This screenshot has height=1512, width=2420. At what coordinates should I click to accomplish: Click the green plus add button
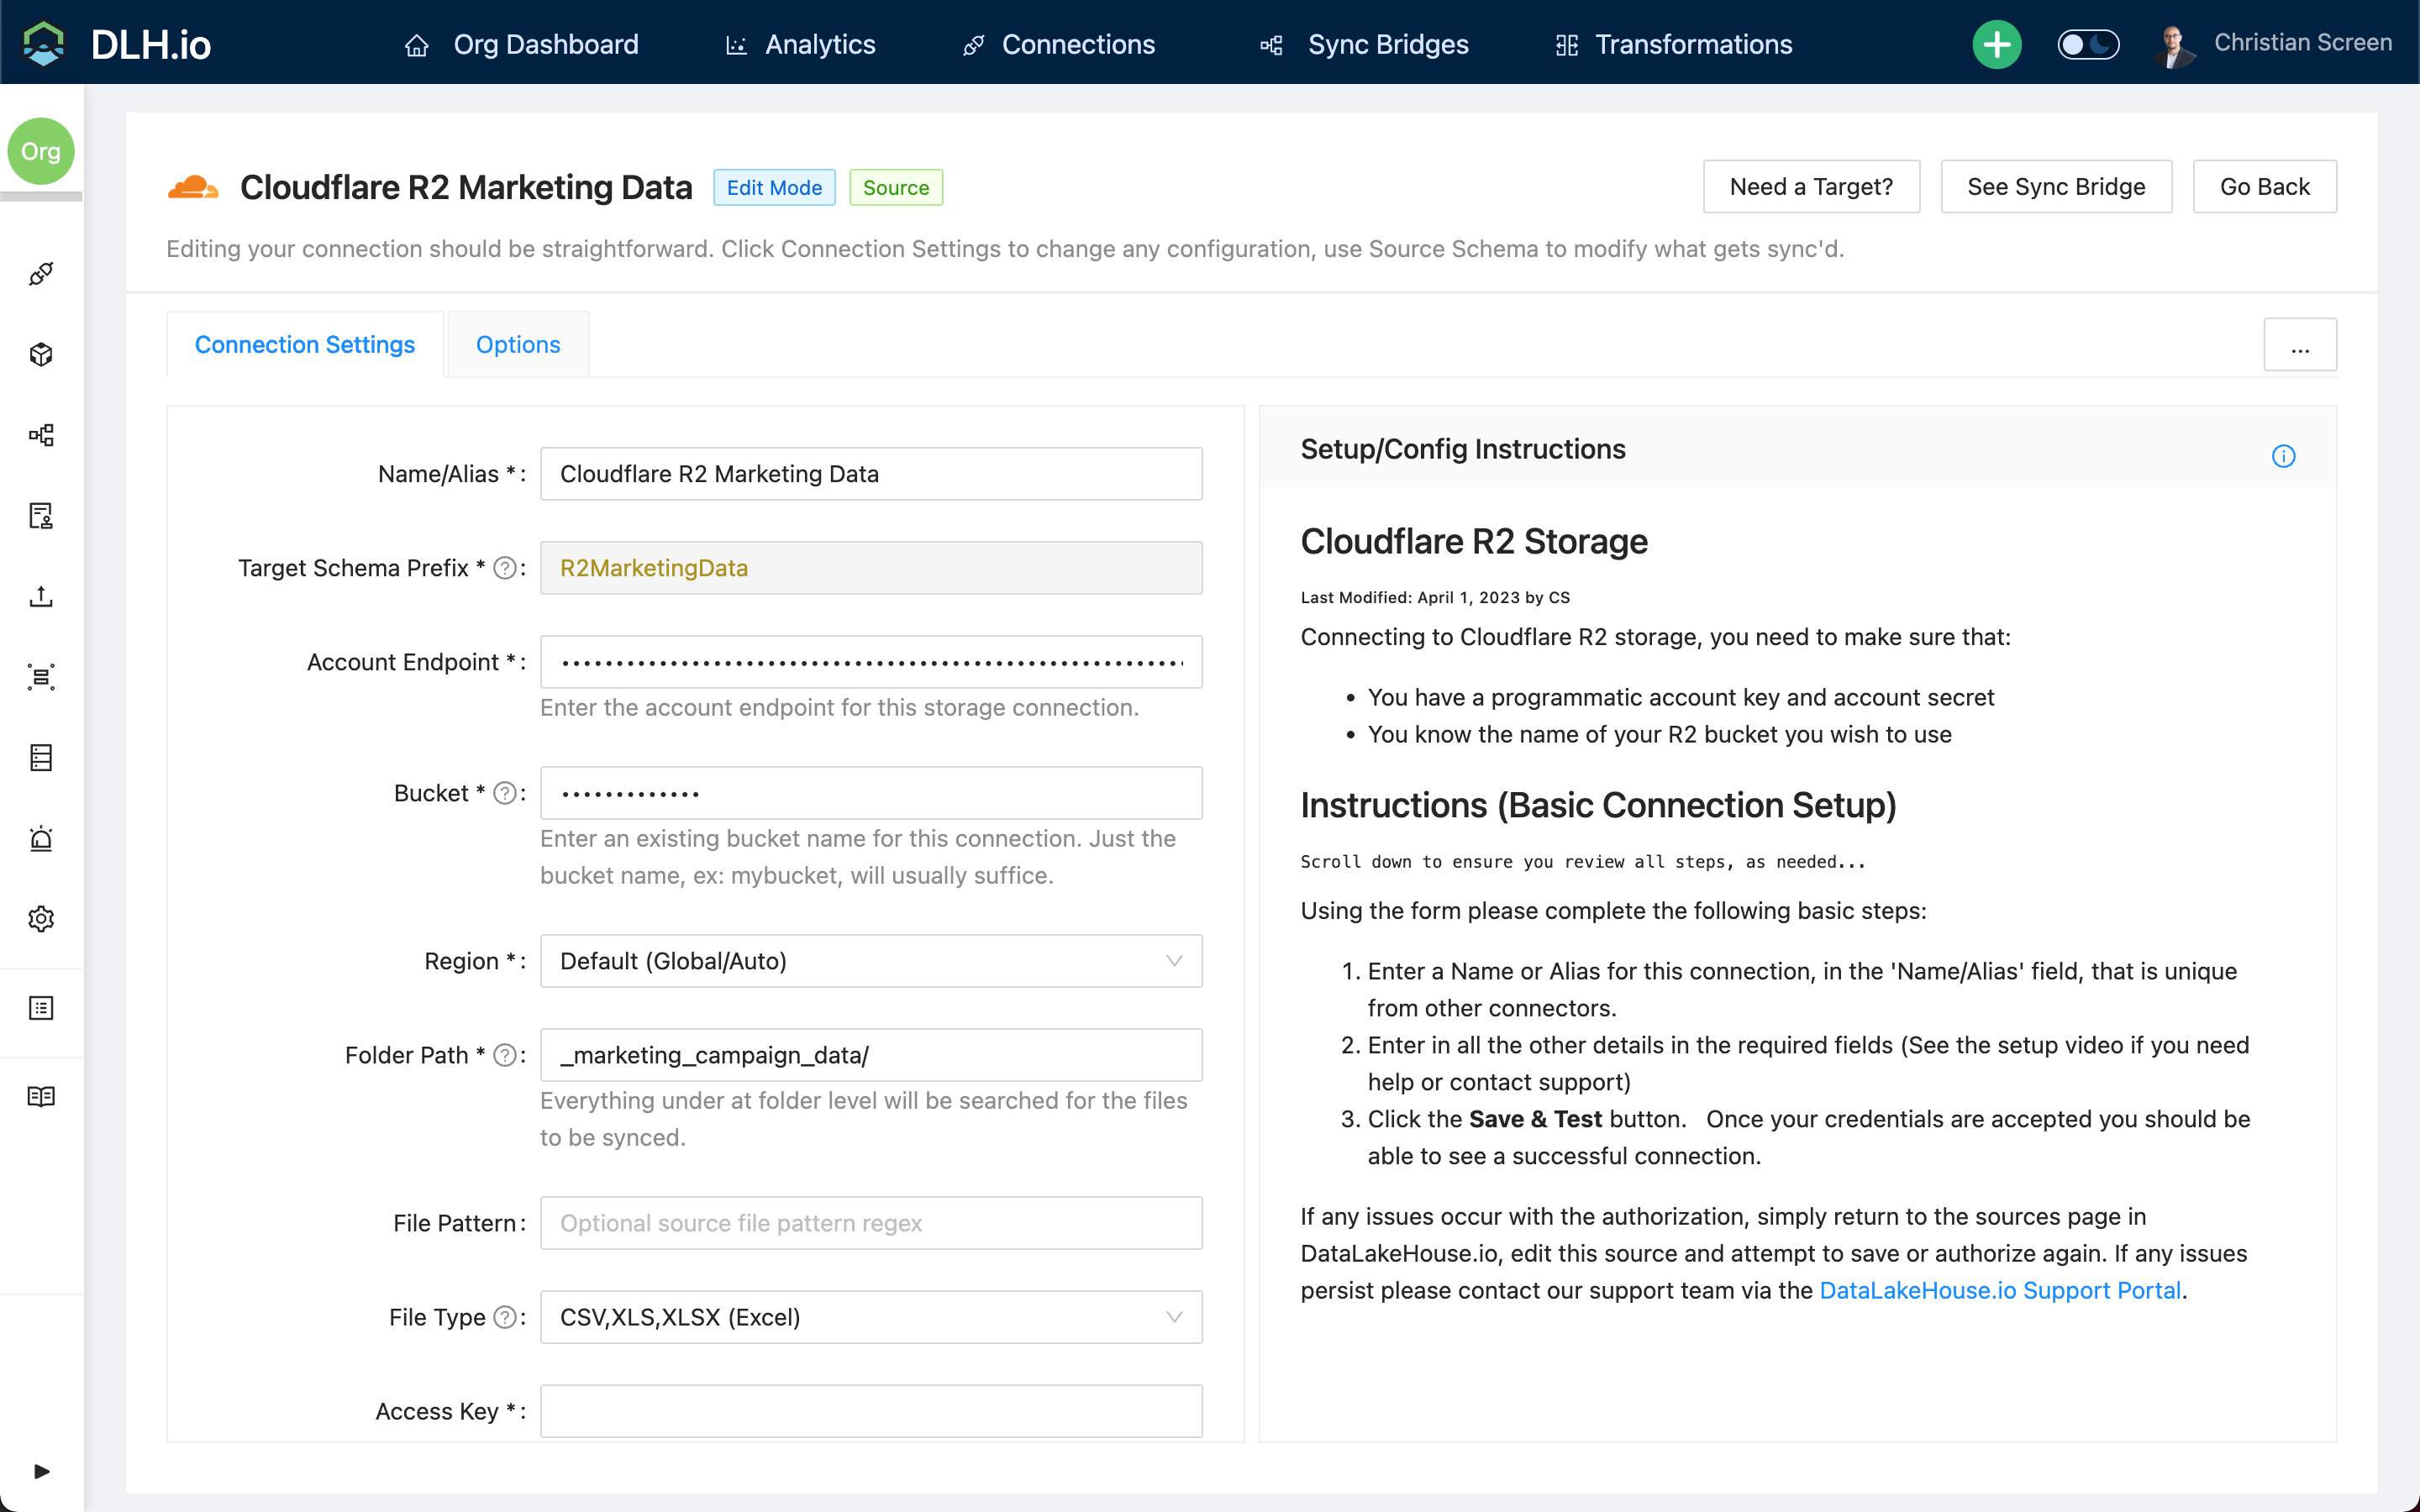[x=1996, y=44]
